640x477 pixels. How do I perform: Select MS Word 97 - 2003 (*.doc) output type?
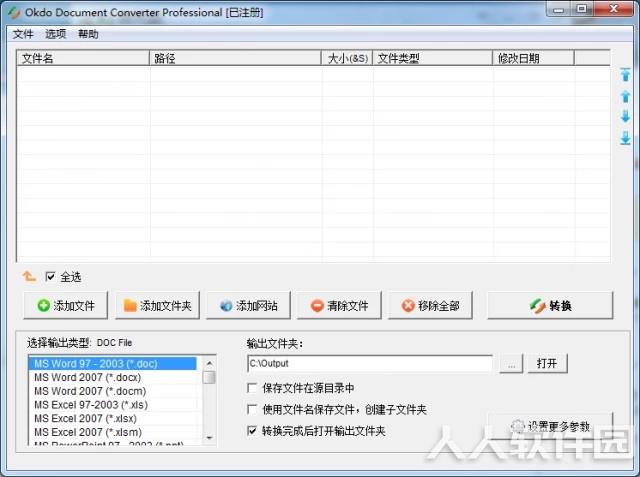(x=112, y=364)
